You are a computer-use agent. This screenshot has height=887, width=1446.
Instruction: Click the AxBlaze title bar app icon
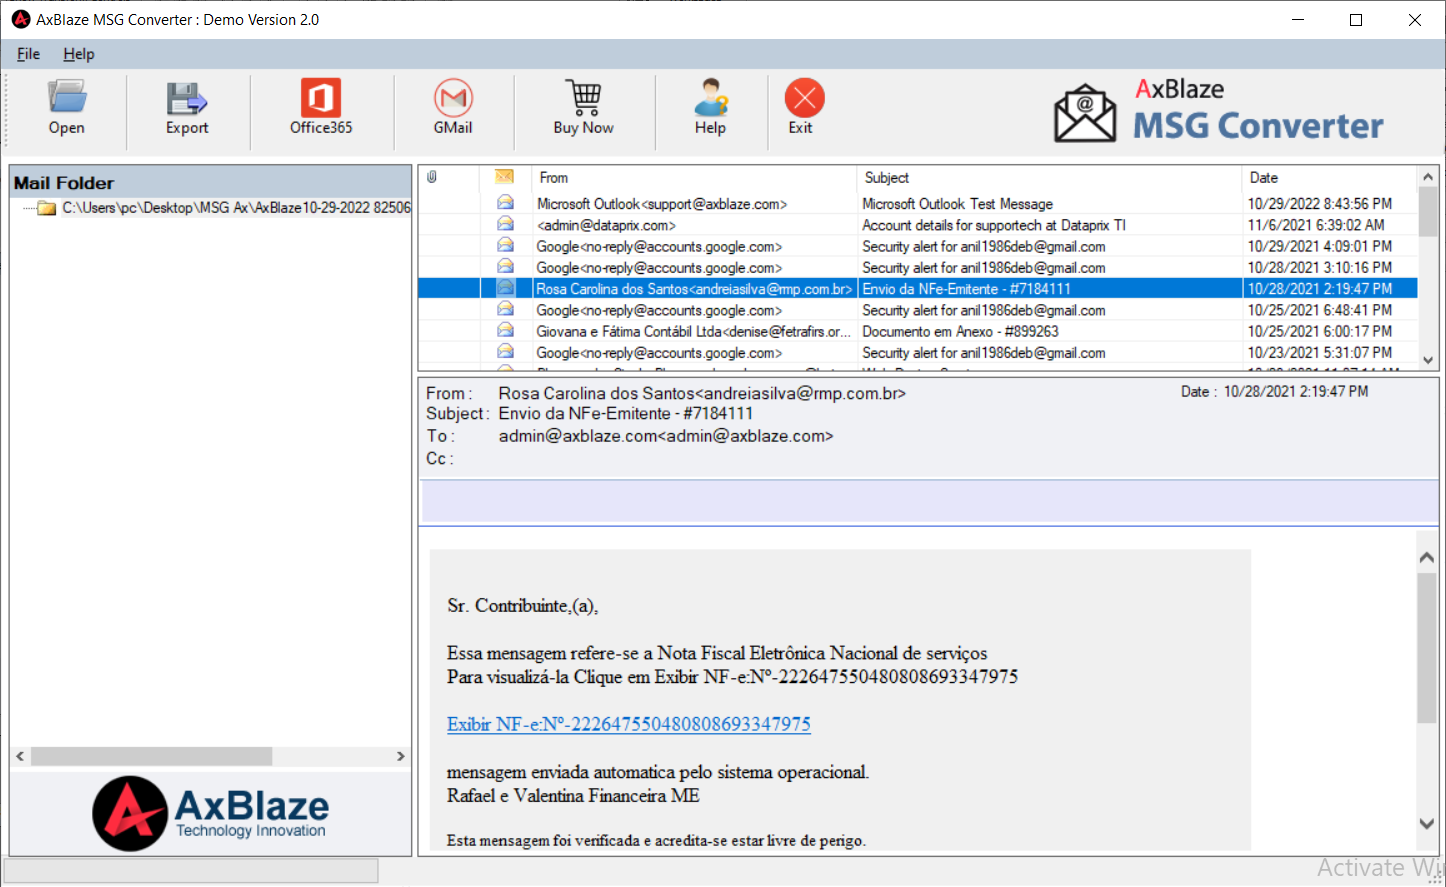(x=21, y=19)
